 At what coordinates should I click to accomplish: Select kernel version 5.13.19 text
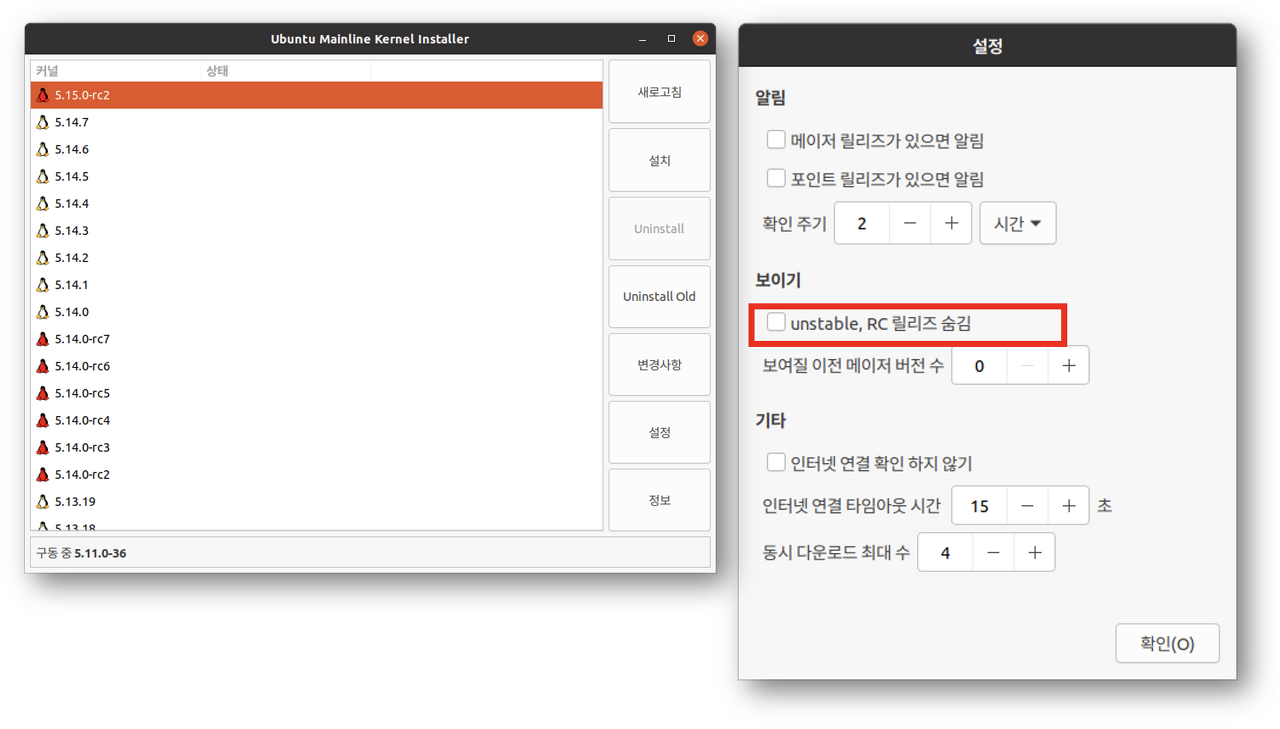[x=75, y=501]
